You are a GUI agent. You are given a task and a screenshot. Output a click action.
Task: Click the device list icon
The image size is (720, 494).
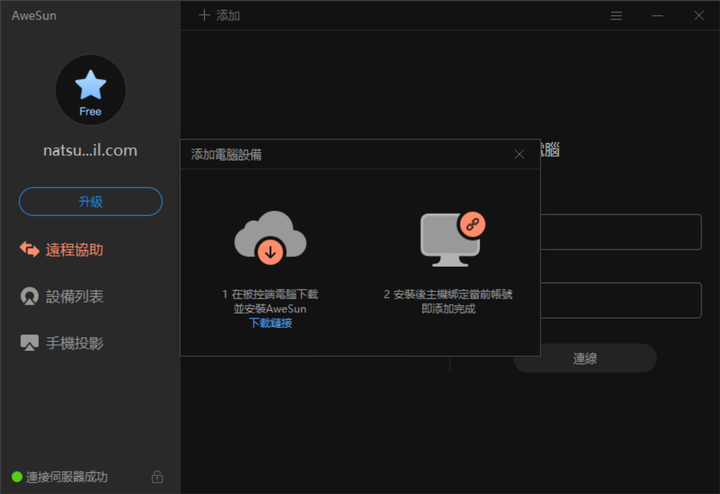coord(29,296)
